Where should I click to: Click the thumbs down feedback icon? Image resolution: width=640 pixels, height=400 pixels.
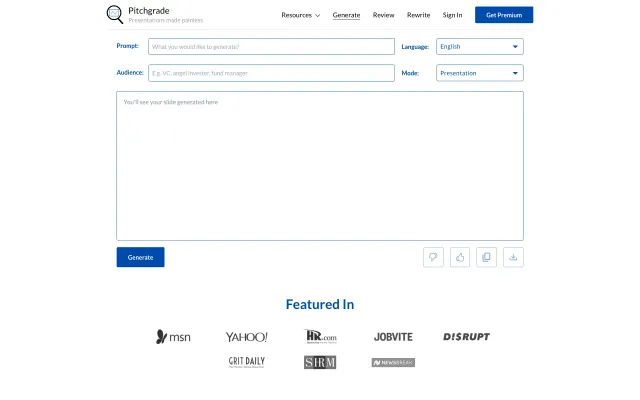[x=433, y=257]
